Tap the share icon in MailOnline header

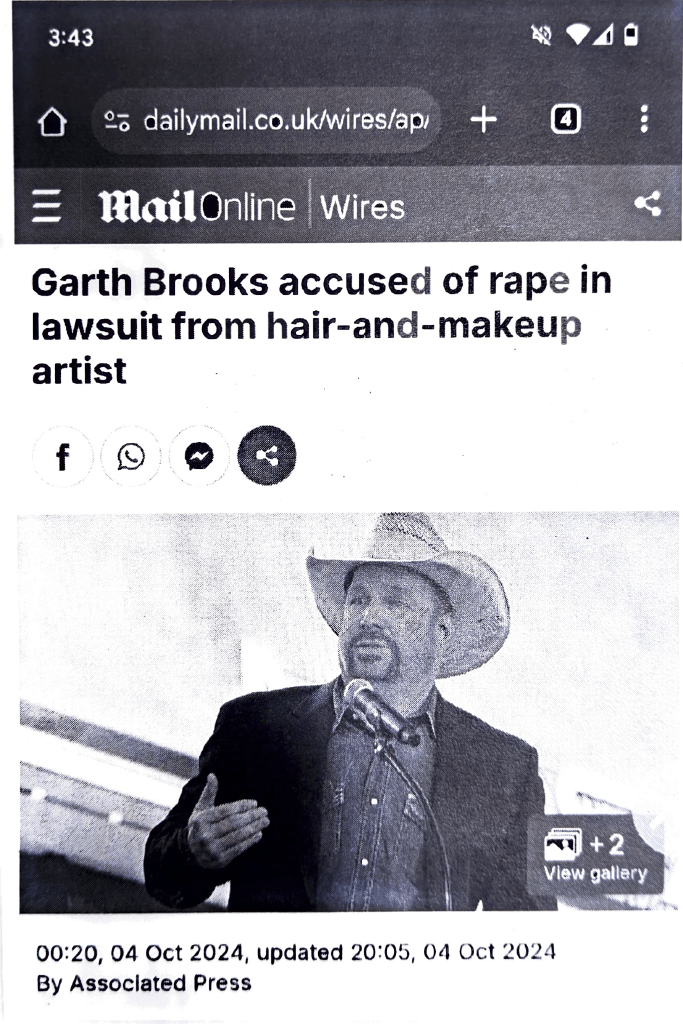tap(648, 204)
